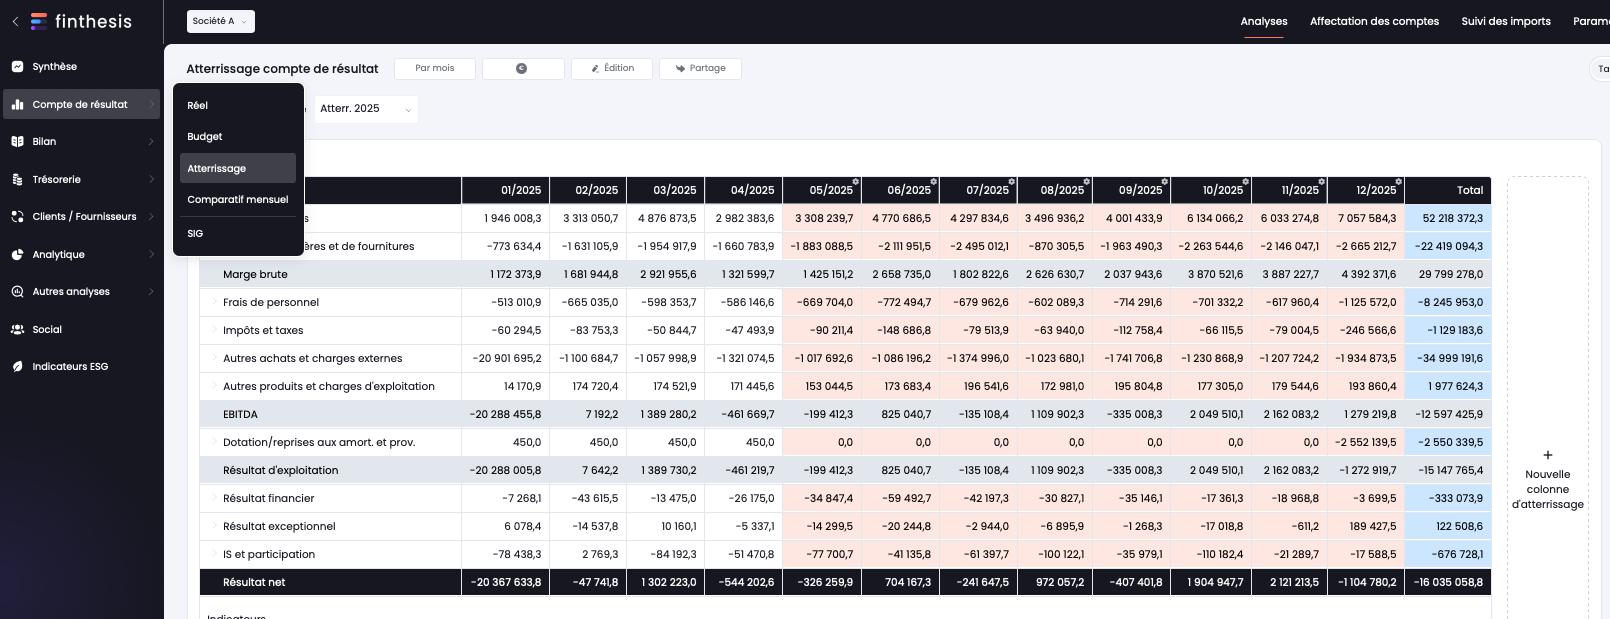Click the Social people icon

(x=17, y=330)
